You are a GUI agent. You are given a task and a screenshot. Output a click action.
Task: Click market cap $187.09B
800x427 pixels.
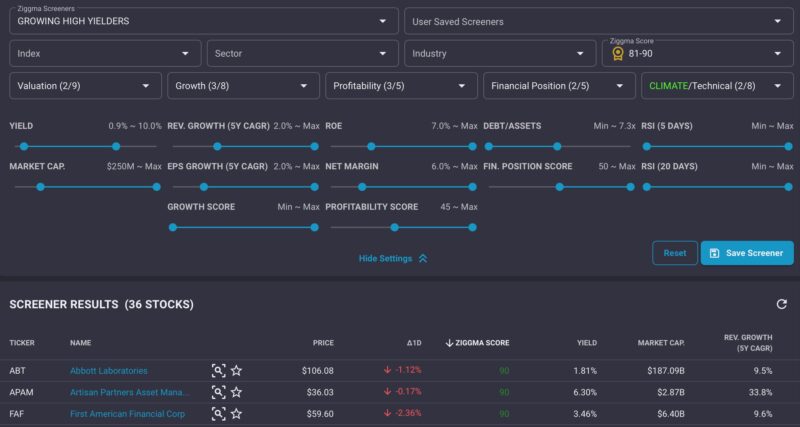pos(666,371)
